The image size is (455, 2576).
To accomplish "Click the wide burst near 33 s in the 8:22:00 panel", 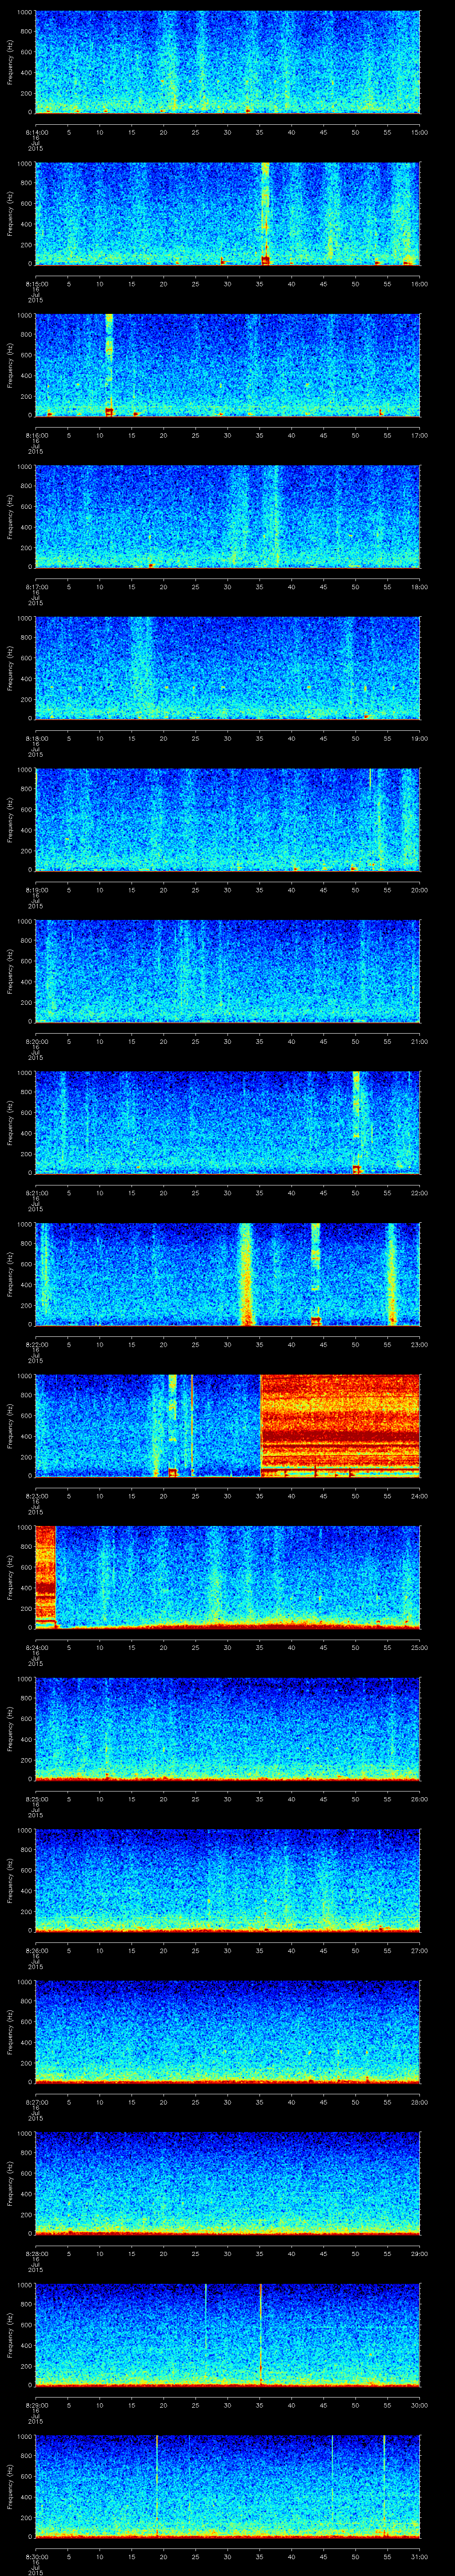I will 246,1275.
